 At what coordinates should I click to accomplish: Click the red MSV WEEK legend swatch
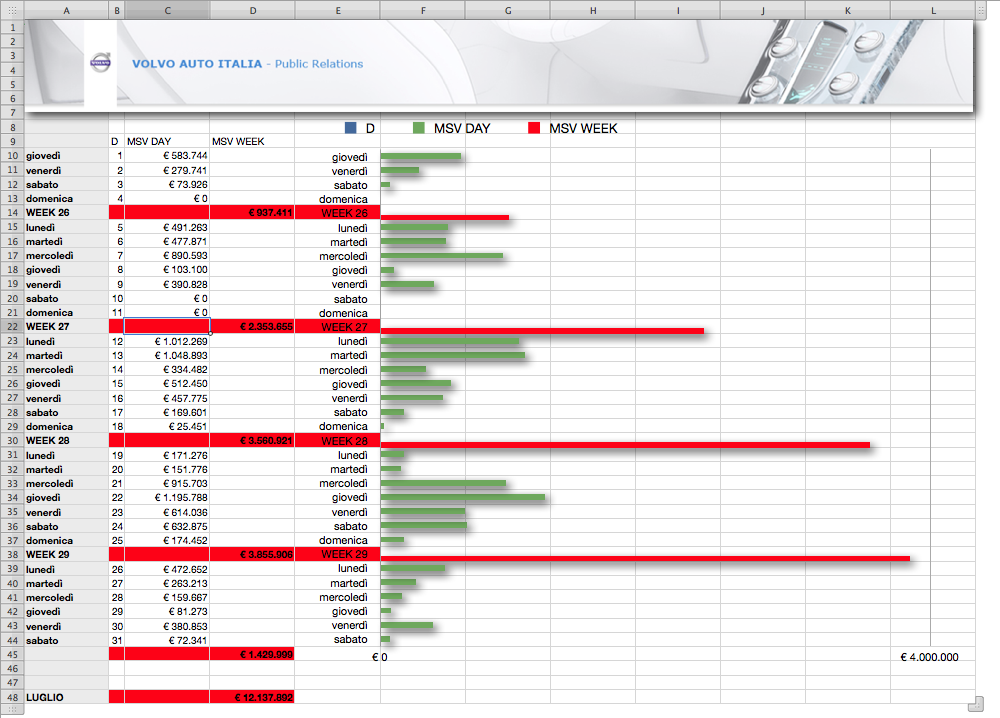pos(534,128)
